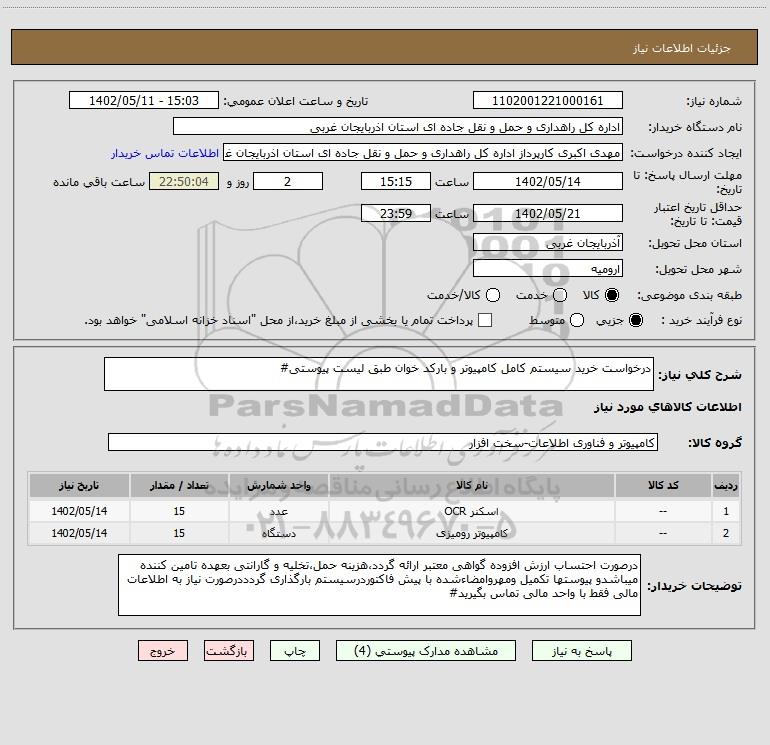Click the date 1402/05/14 in the اسکنر OCR row

(79, 511)
